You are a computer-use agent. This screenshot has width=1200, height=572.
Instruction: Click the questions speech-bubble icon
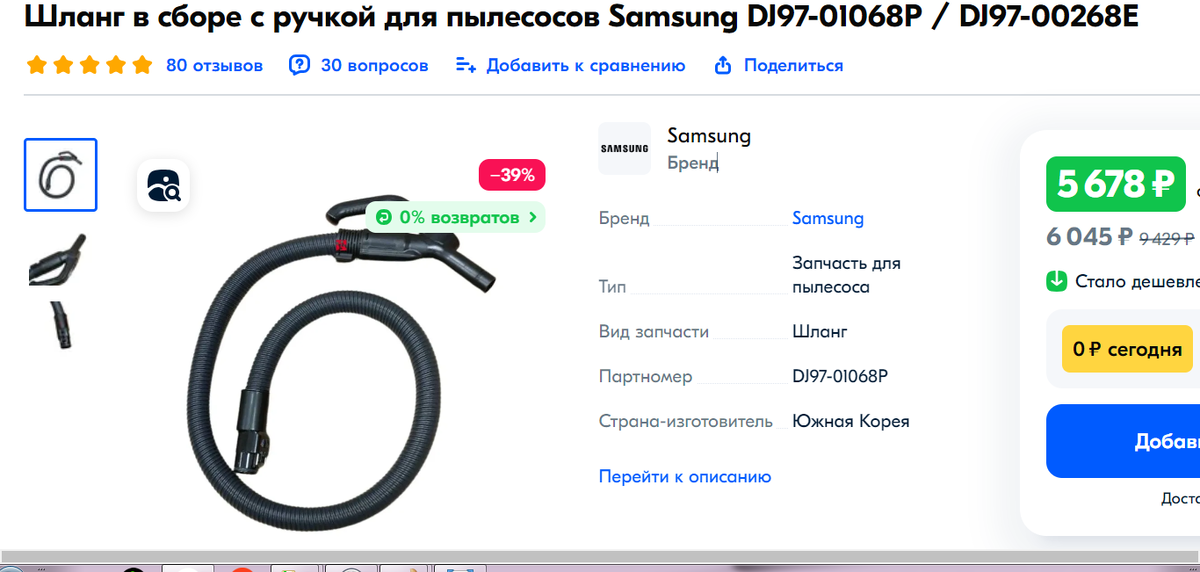(299, 65)
